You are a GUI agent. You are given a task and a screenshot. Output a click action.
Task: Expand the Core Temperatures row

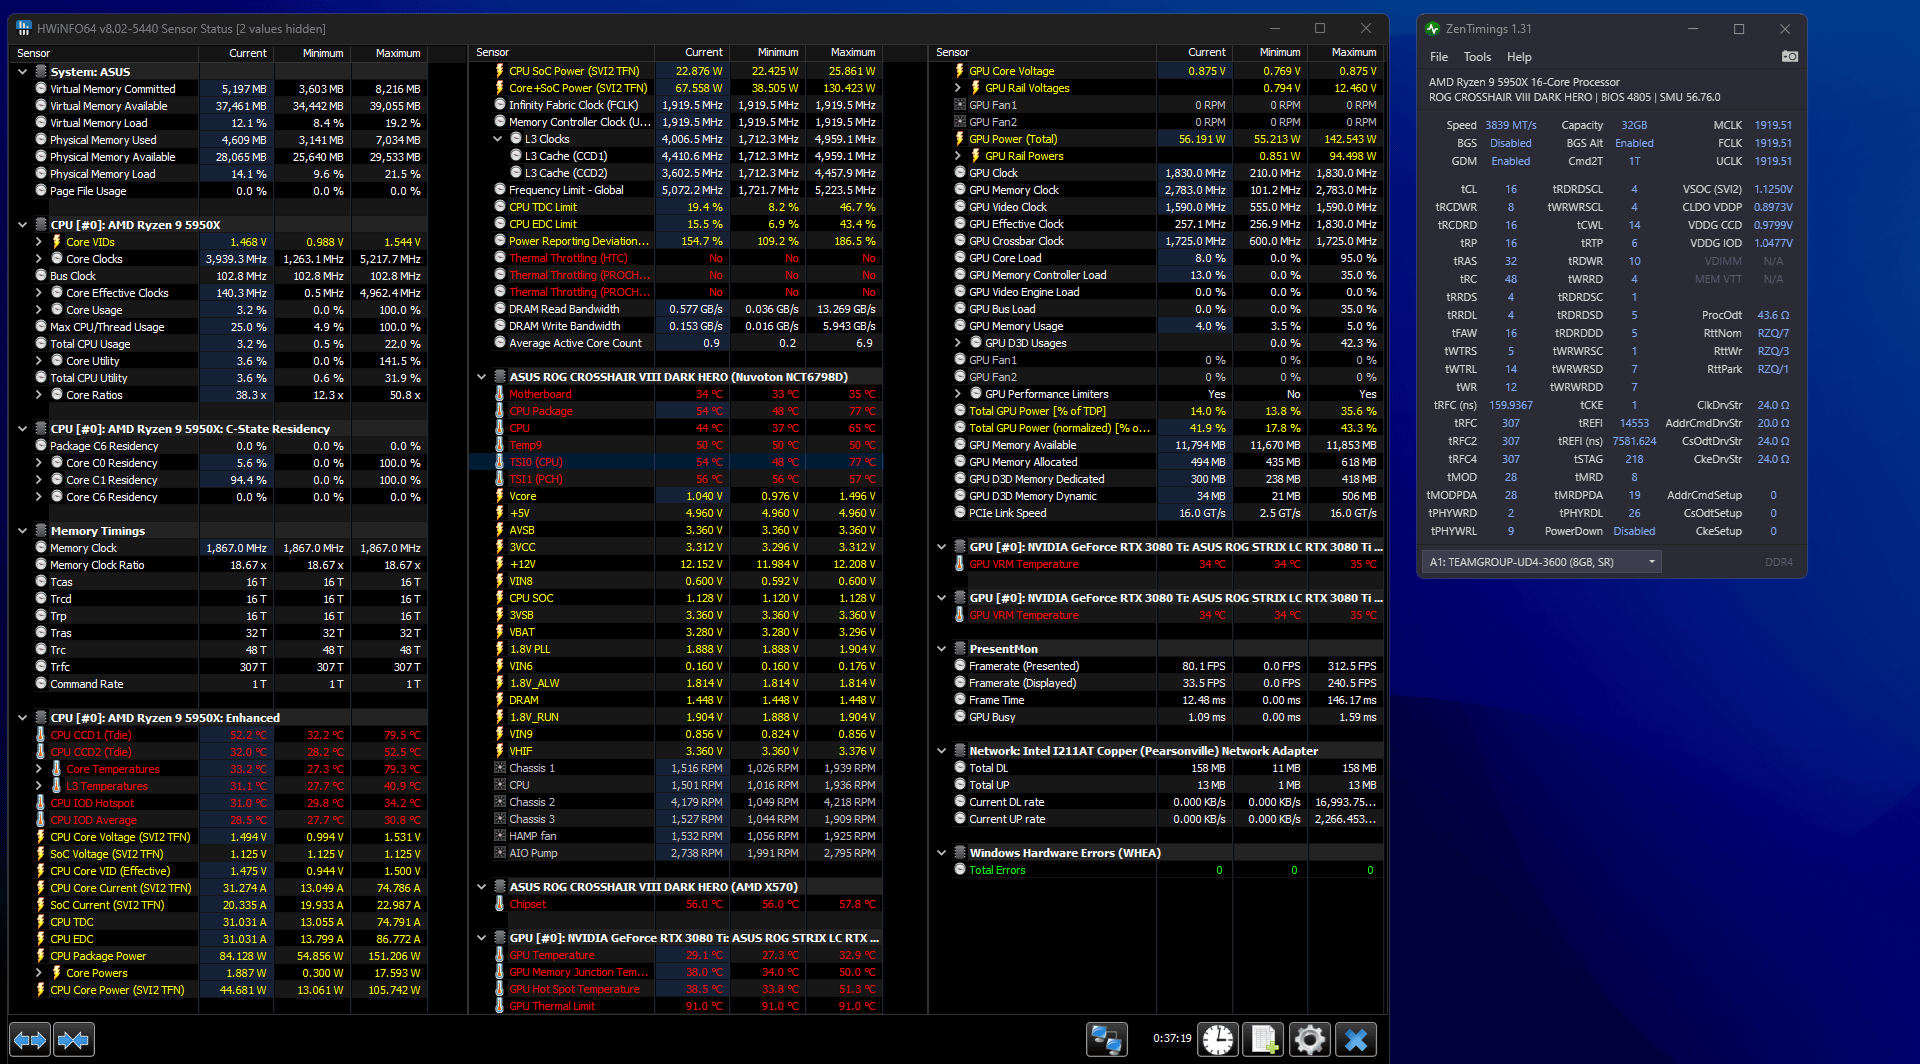click(x=39, y=769)
